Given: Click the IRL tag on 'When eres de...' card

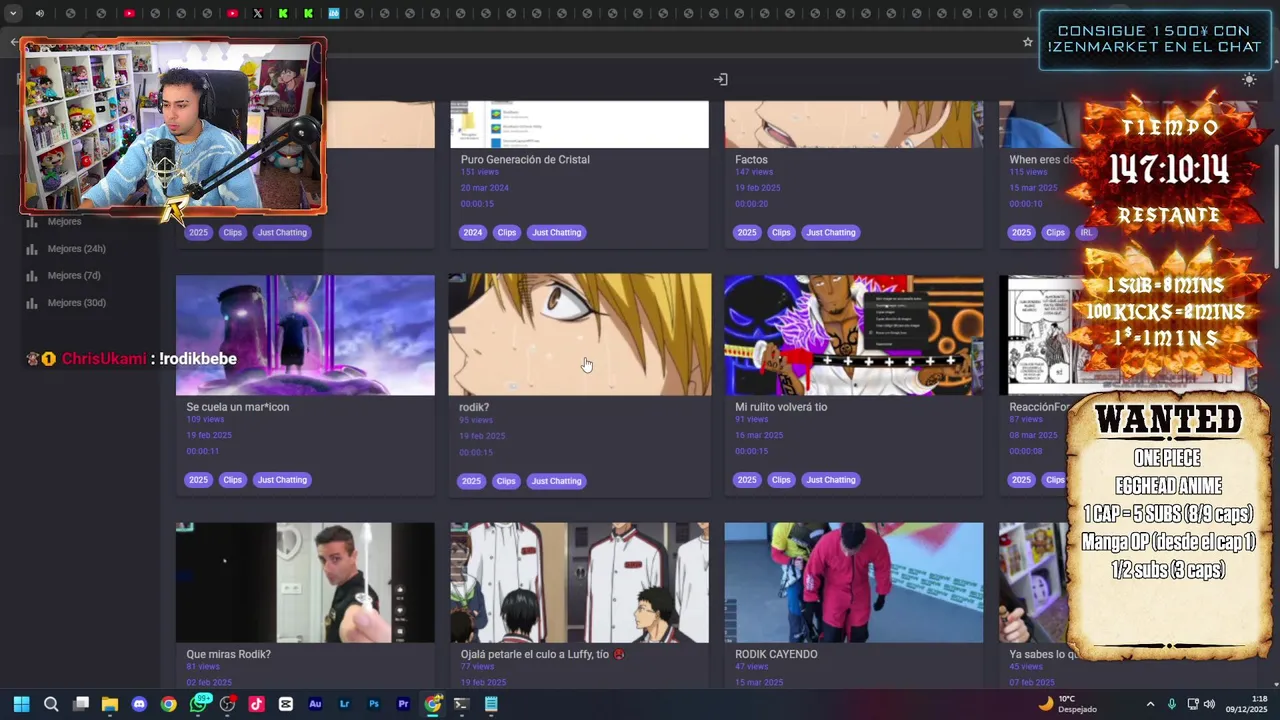Looking at the screenshot, I should coord(1086,232).
